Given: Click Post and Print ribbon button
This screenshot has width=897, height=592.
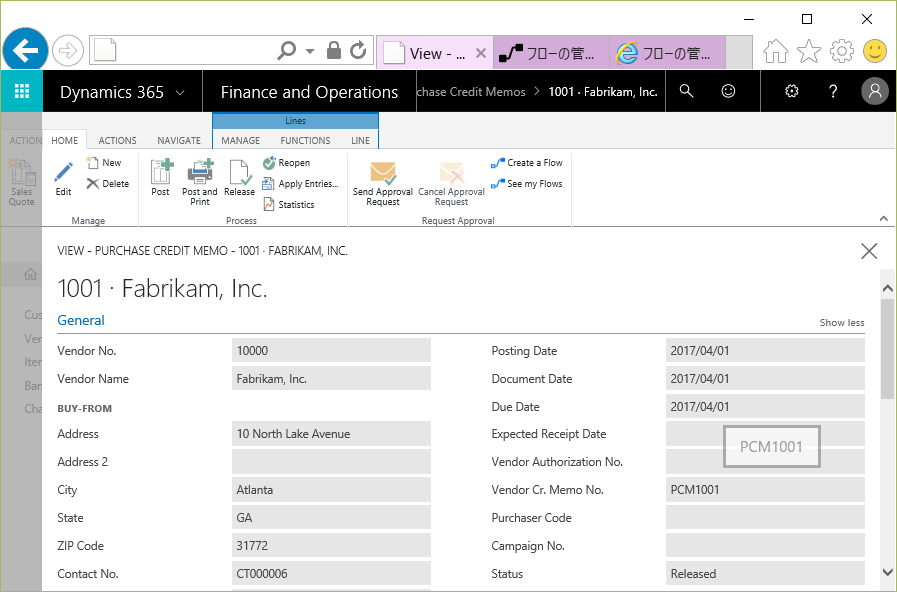Looking at the screenshot, I should 200,182.
